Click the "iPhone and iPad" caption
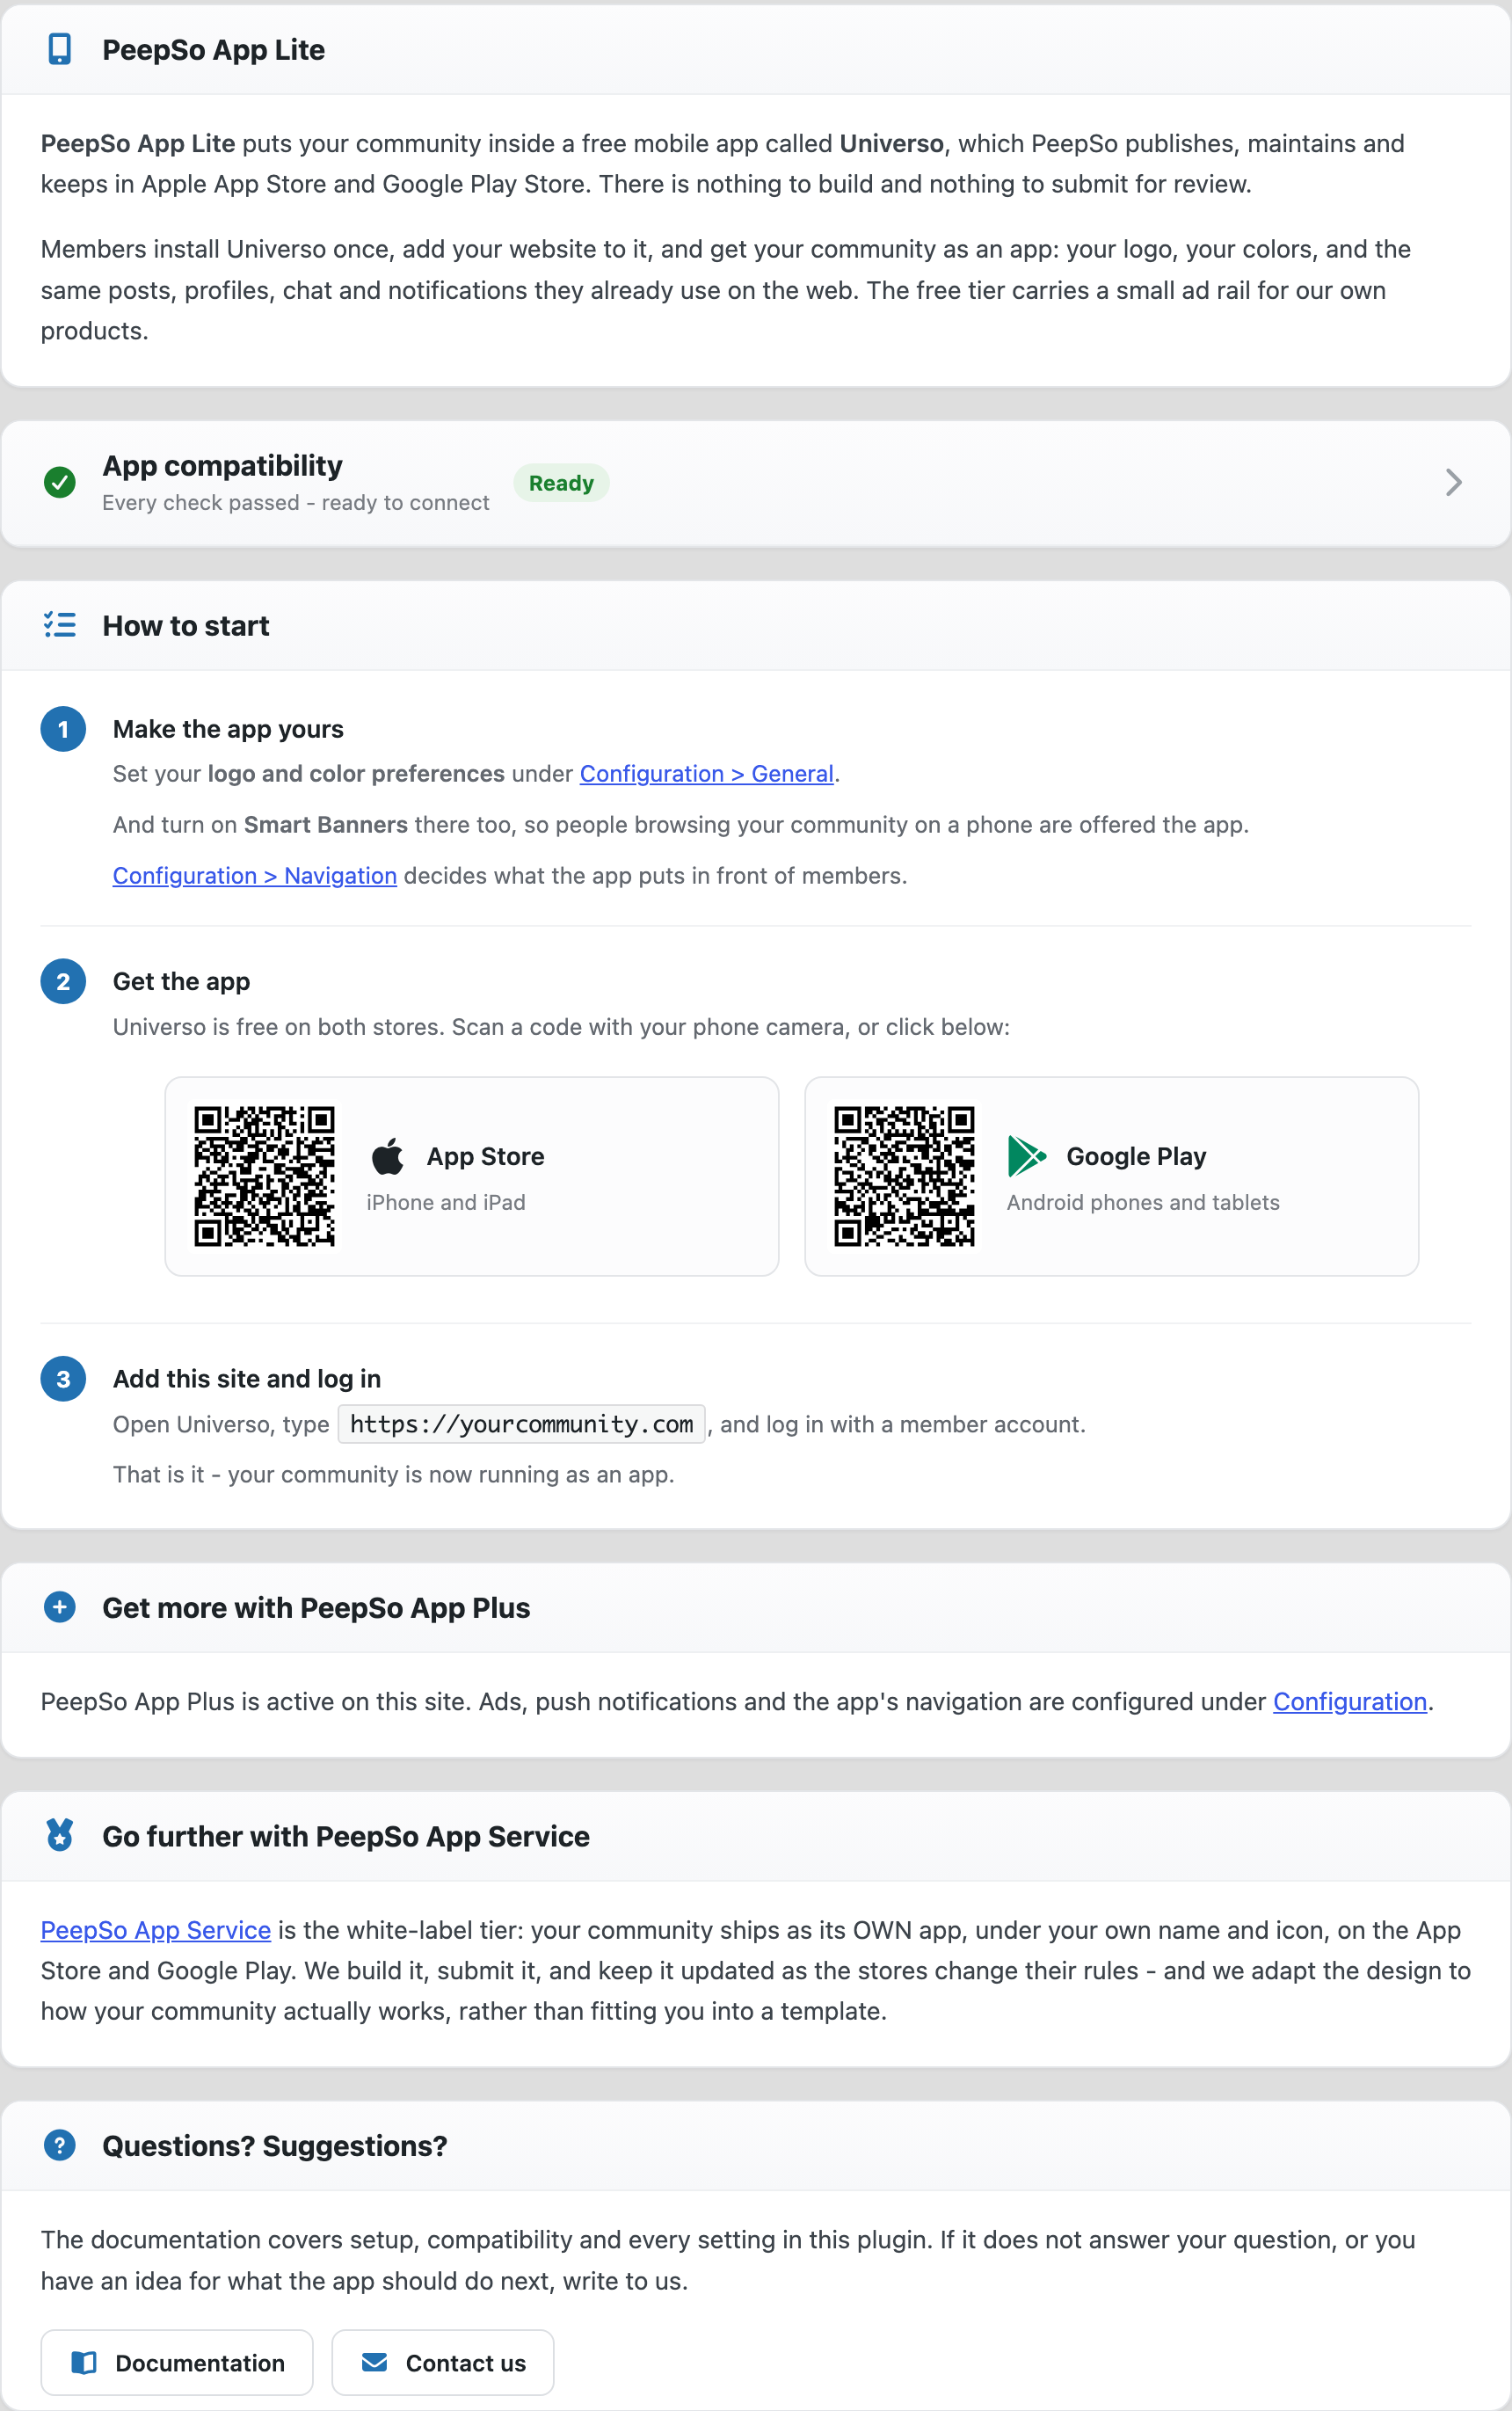The height and width of the screenshot is (2411, 1512). coord(446,1202)
